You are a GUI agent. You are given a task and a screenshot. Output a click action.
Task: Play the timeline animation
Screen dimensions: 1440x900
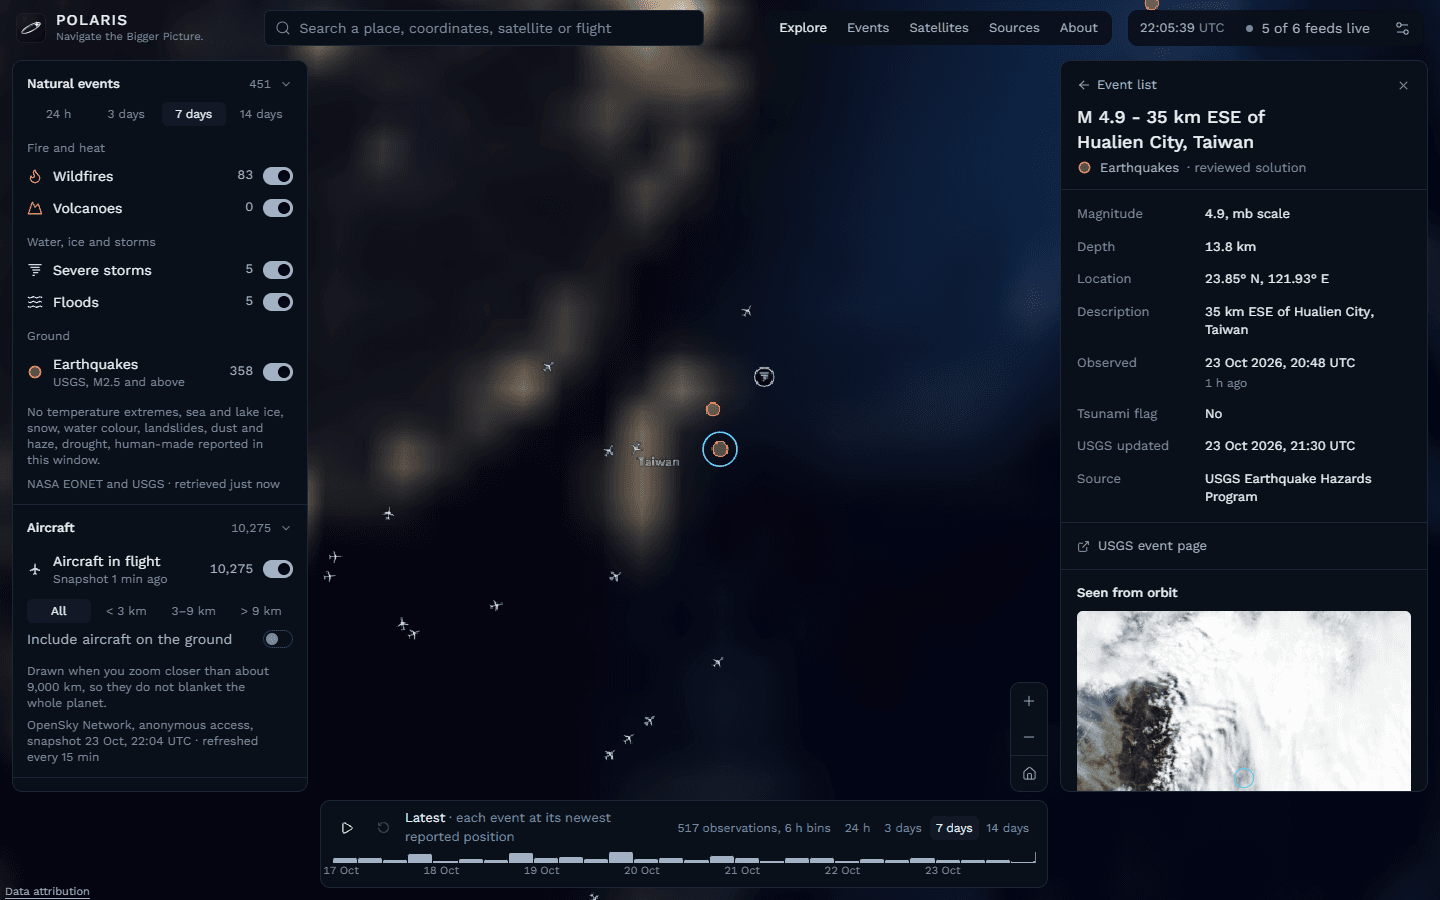pyautogui.click(x=347, y=828)
